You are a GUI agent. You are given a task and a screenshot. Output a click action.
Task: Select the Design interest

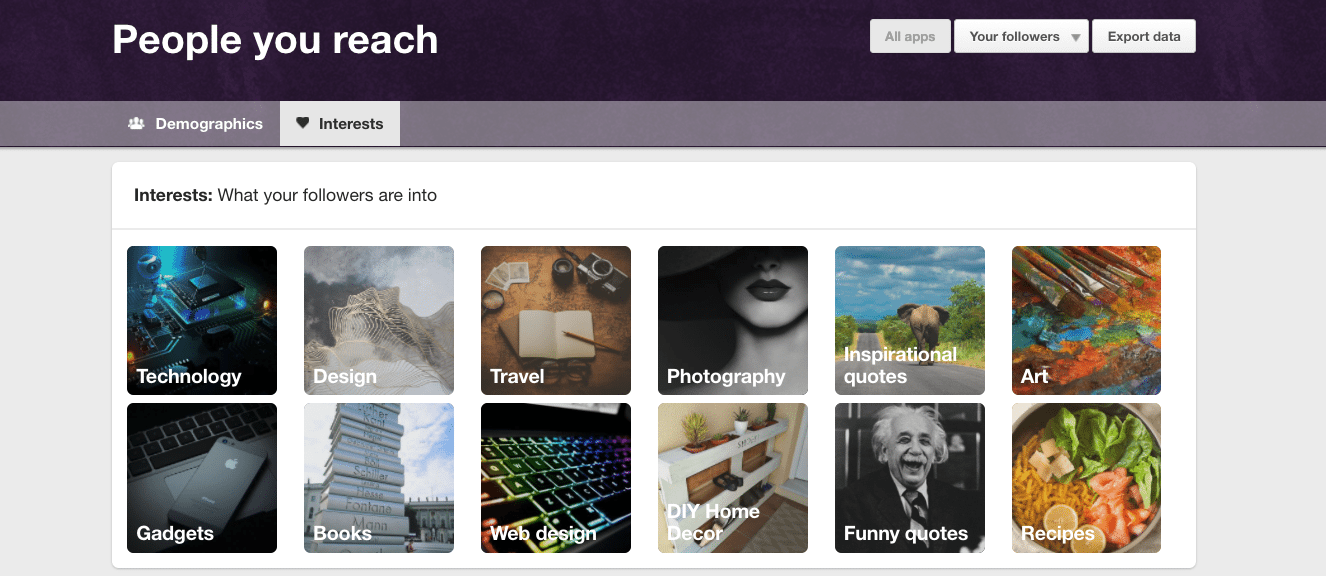(378, 320)
